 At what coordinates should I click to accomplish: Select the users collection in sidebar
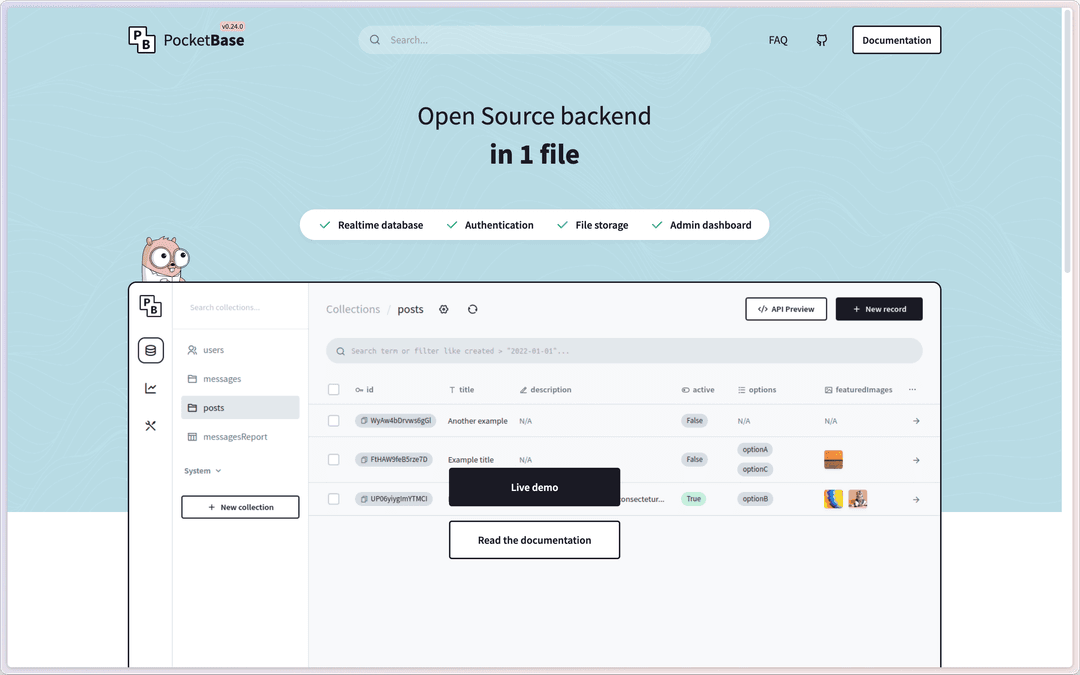[x=213, y=350]
